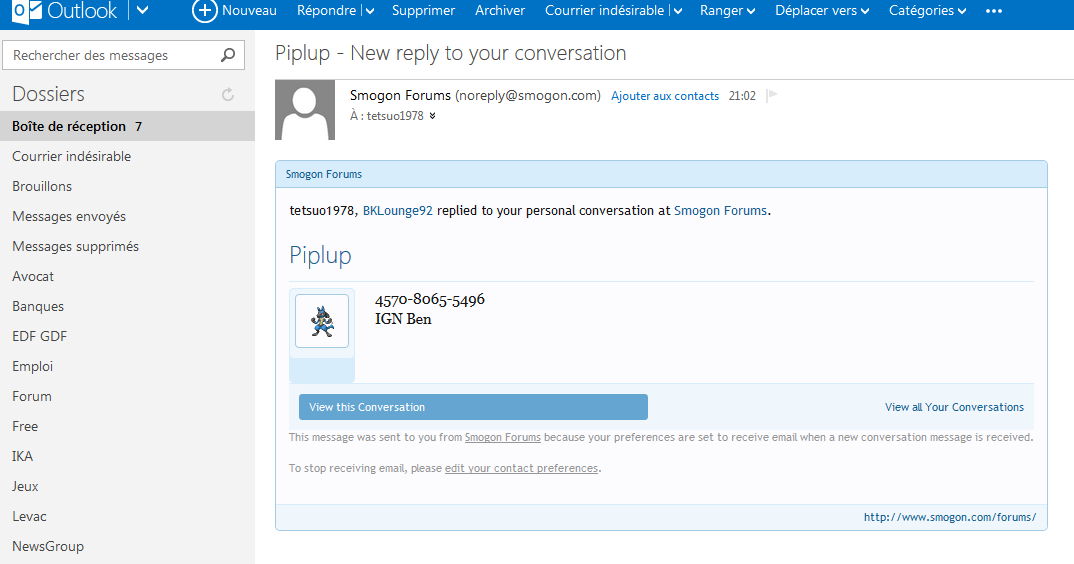1074x564 pixels.
Task: Open the Courrier indésirable folder
Action: (x=71, y=156)
